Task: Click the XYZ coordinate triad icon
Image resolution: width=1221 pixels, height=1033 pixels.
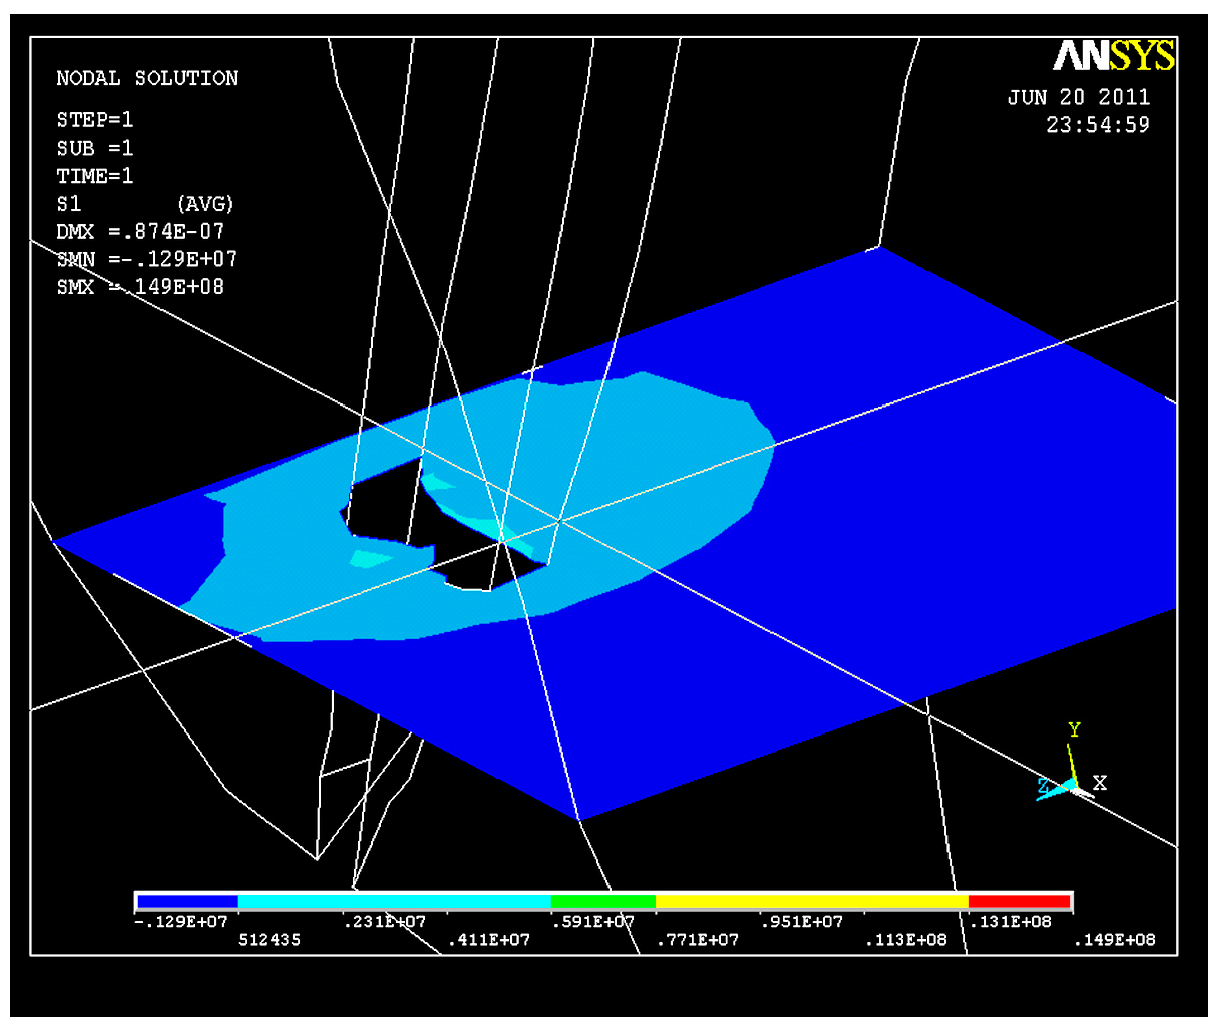Action: (x=1070, y=783)
